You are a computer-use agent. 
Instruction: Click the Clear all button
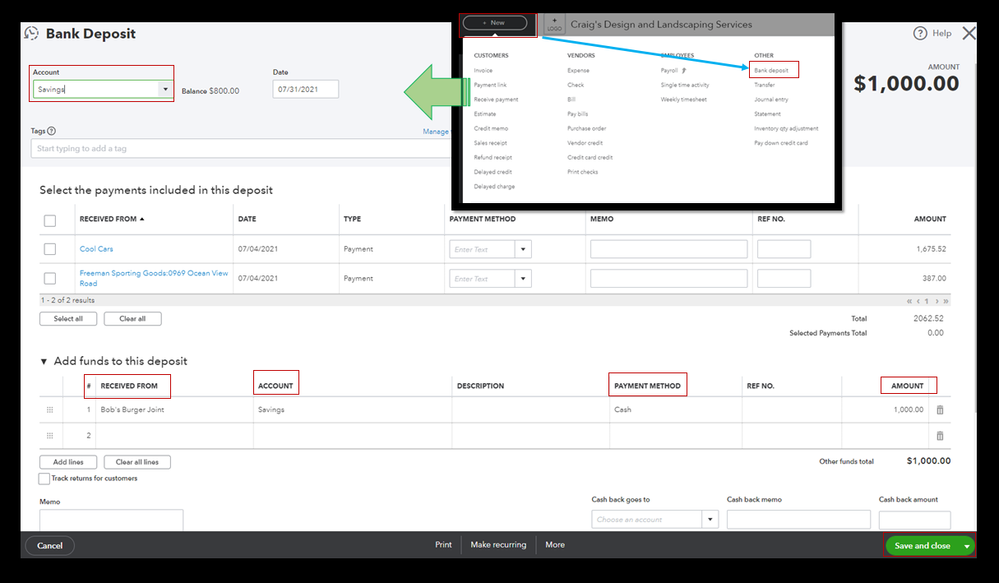[x=133, y=319]
